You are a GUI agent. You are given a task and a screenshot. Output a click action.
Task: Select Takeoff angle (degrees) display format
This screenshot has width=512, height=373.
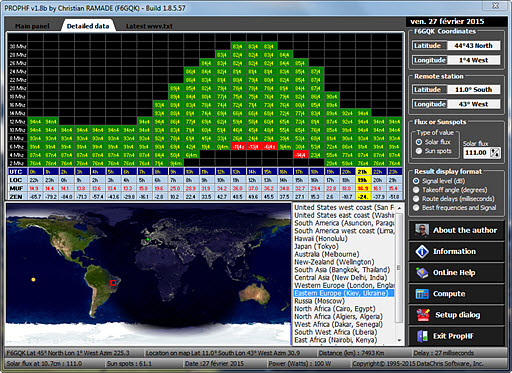coord(416,190)
